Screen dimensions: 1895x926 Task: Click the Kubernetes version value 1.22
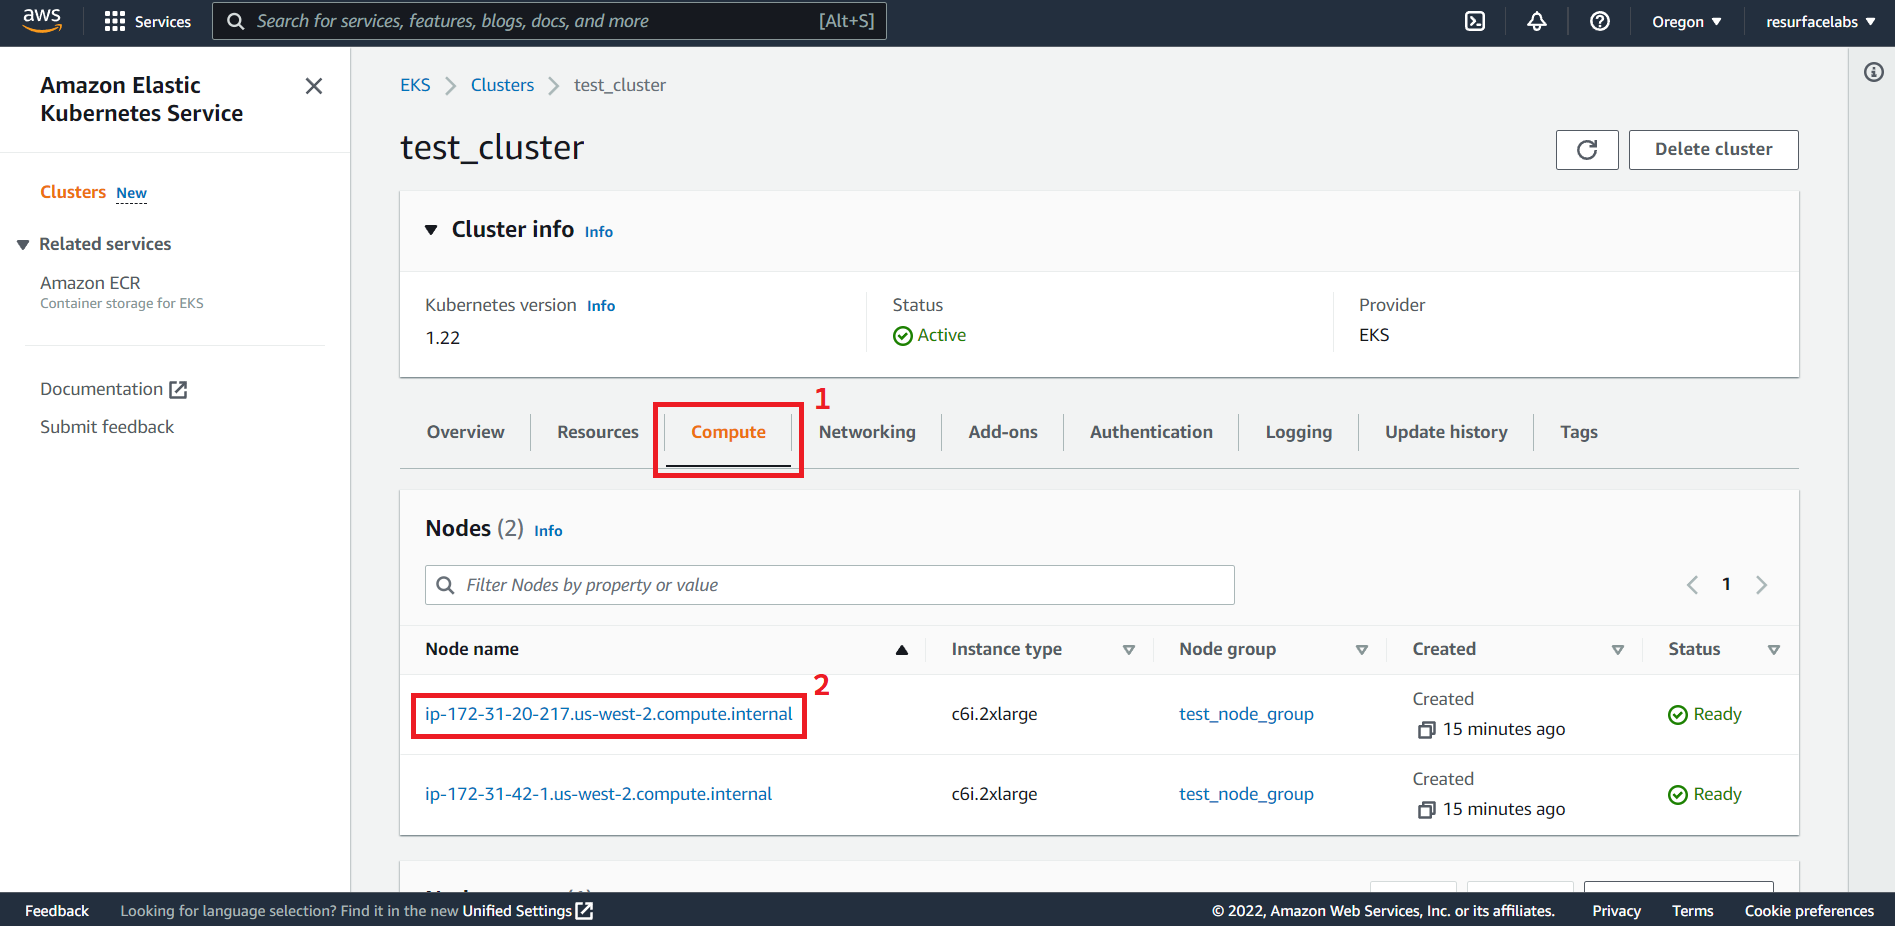click(x=443, y=338)
